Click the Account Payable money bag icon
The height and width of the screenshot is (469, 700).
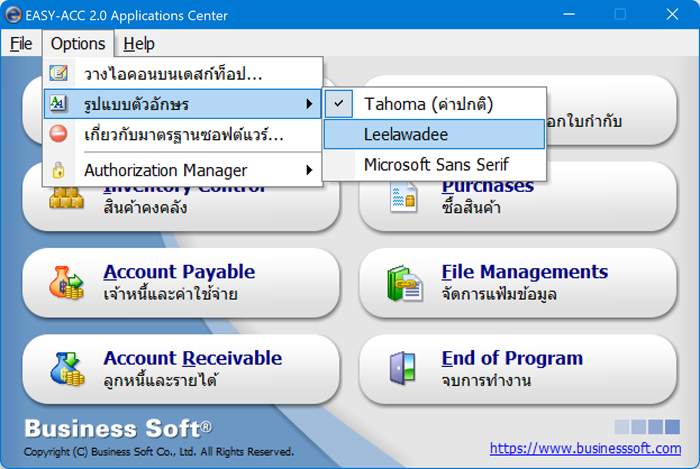(66, 283)
